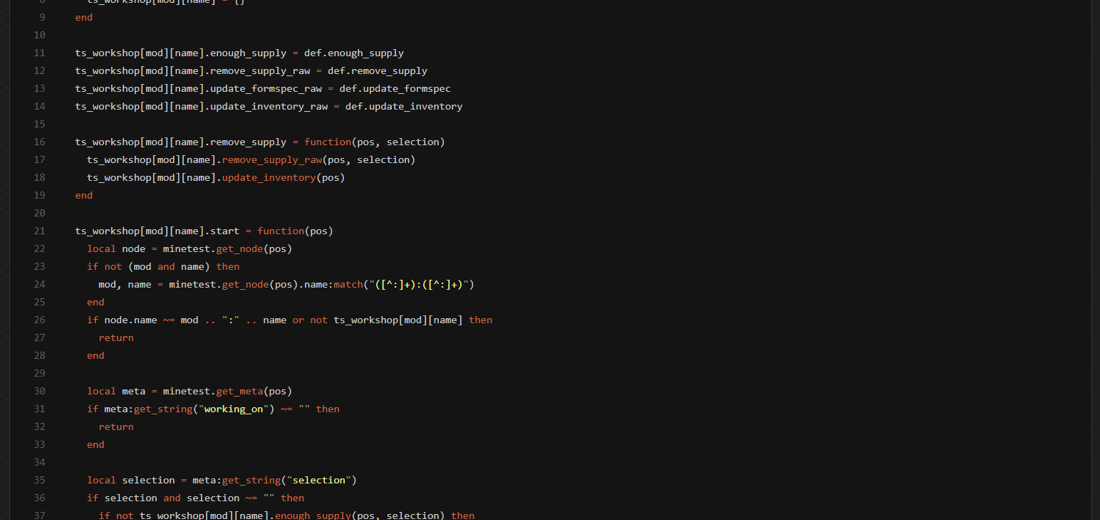The width and height of the screenshot is (1100, 520).
Task: Click 'function(pos, selection)' on line 16
Action: (x=375, y=142)
